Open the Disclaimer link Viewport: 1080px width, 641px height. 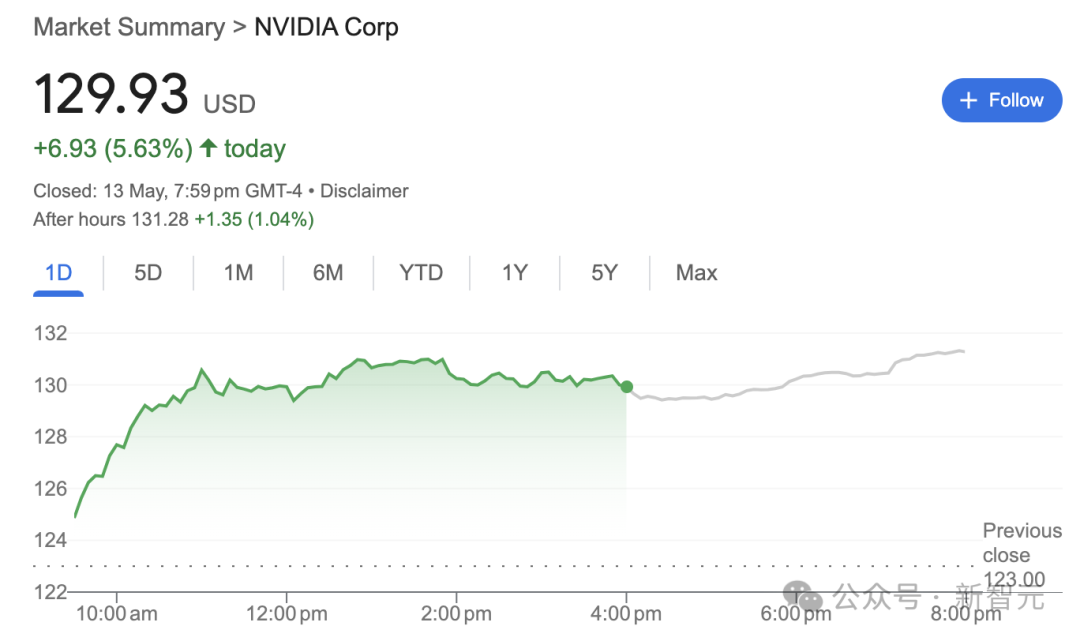pyautogui.click(x=364, y=191)
